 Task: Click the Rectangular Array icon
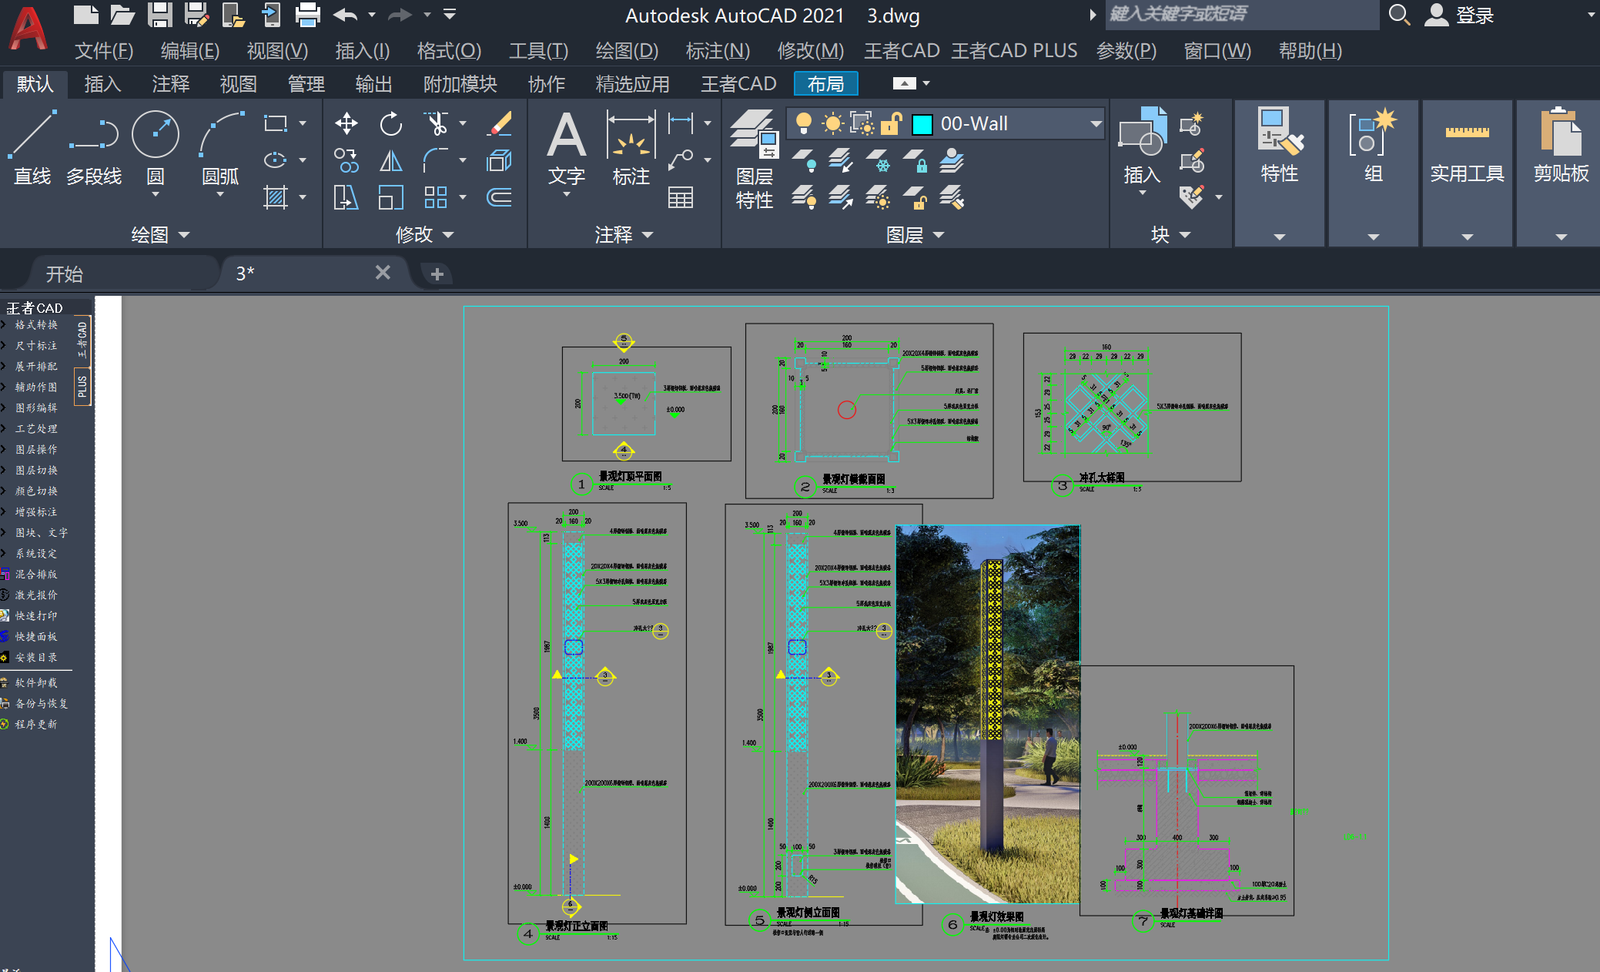pyautogui.click(x=436, y=197)
